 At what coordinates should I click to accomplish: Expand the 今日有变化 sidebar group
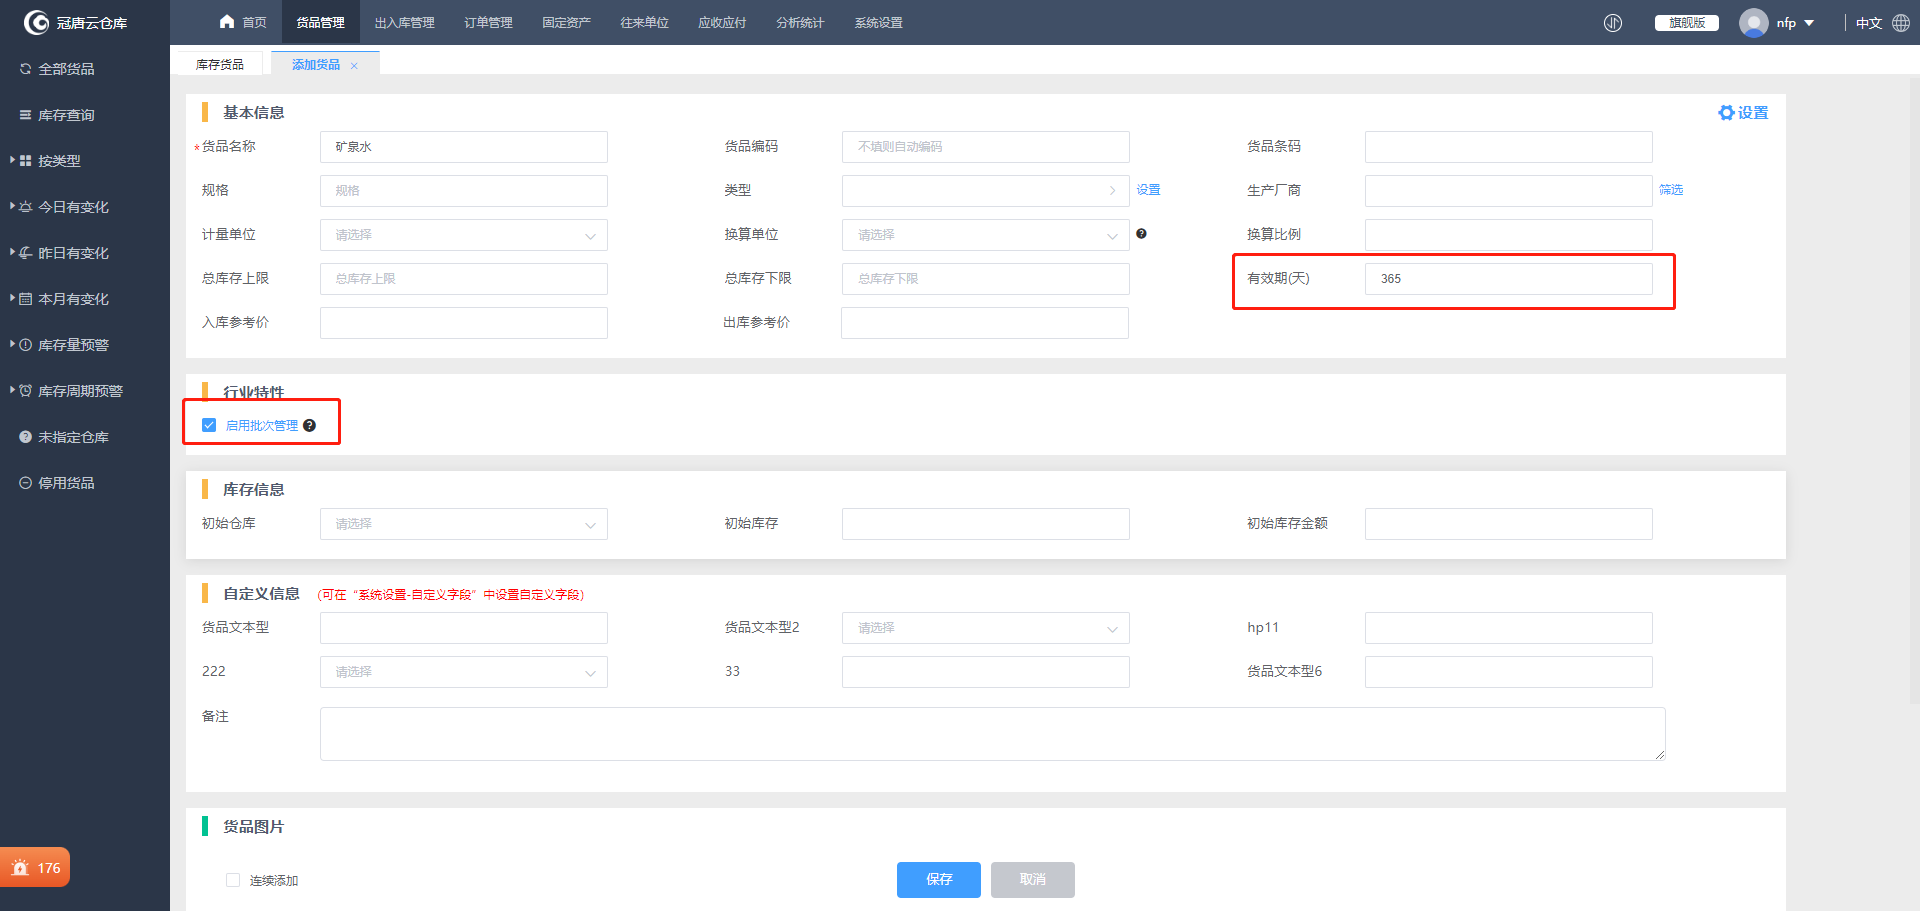point(12,206)
